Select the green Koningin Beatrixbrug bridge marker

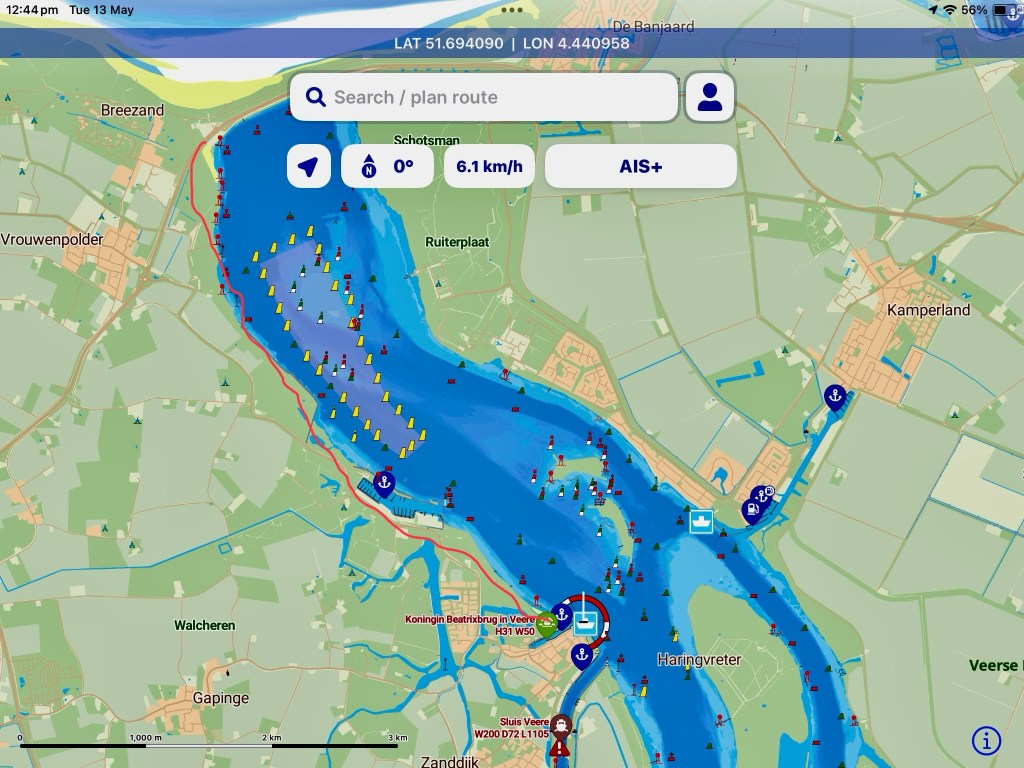tap(546, 625)
